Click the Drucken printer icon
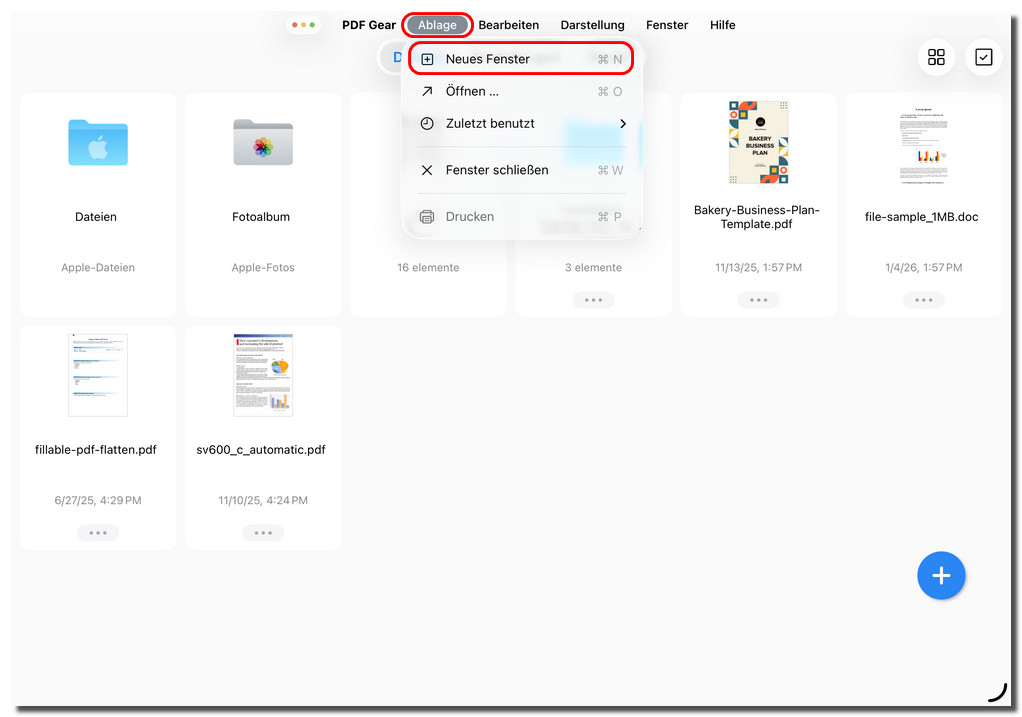Image resolution: width=1022 pixels, height=717 pixels. [429, 216]
